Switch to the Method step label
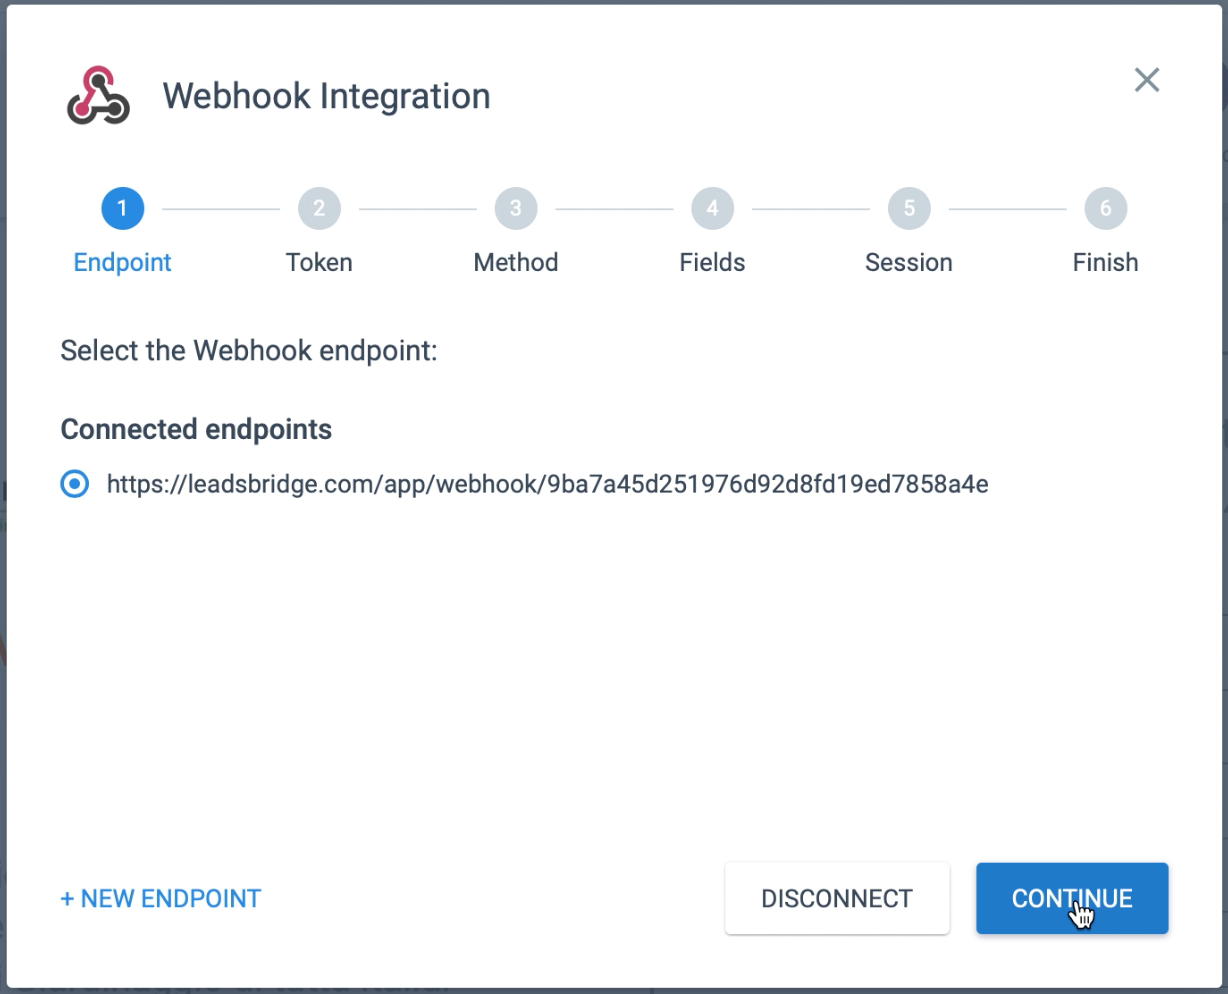 point(516,262)
